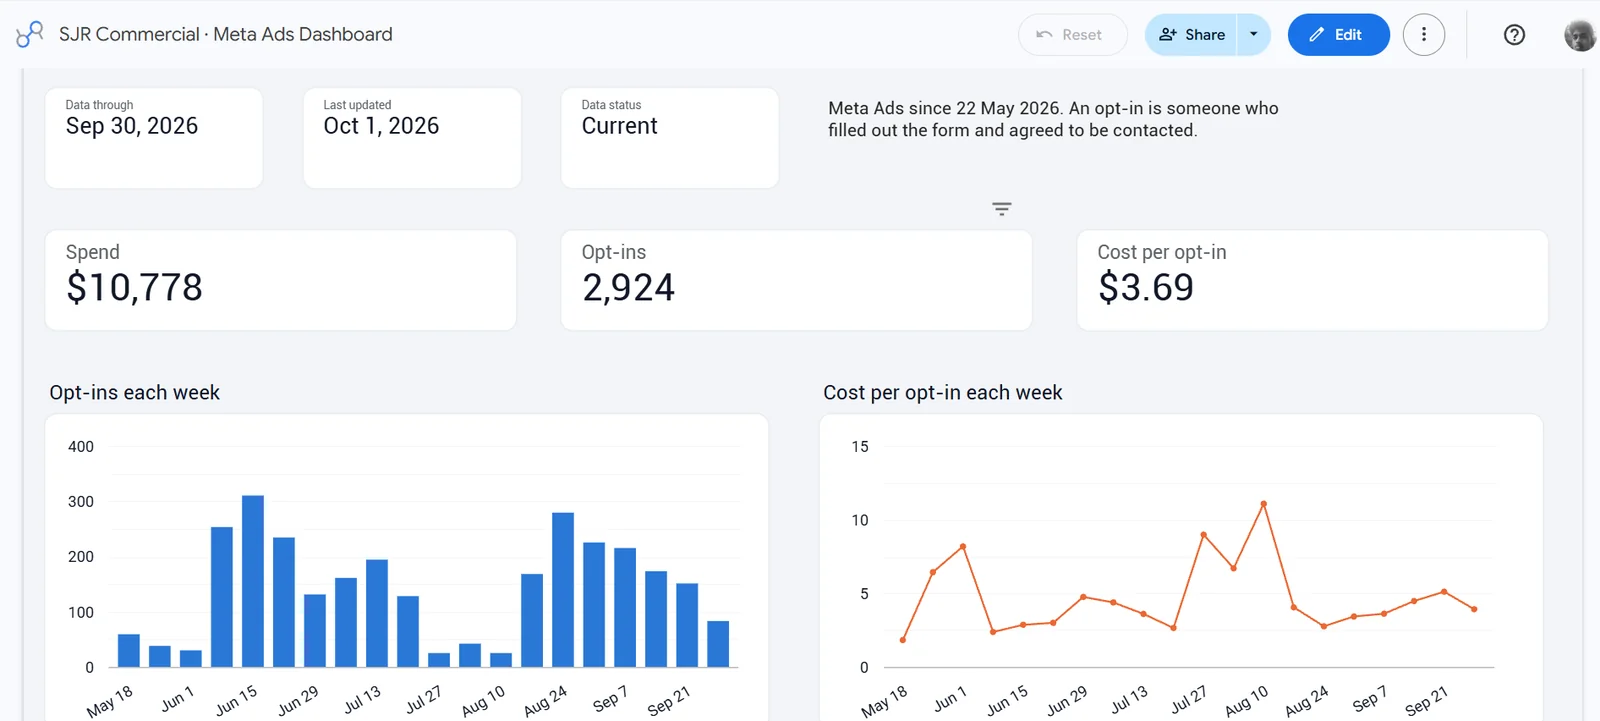Expand the Share dropdown arrow
Screen dimensions: 1600x721
[x=1253, y=34]
